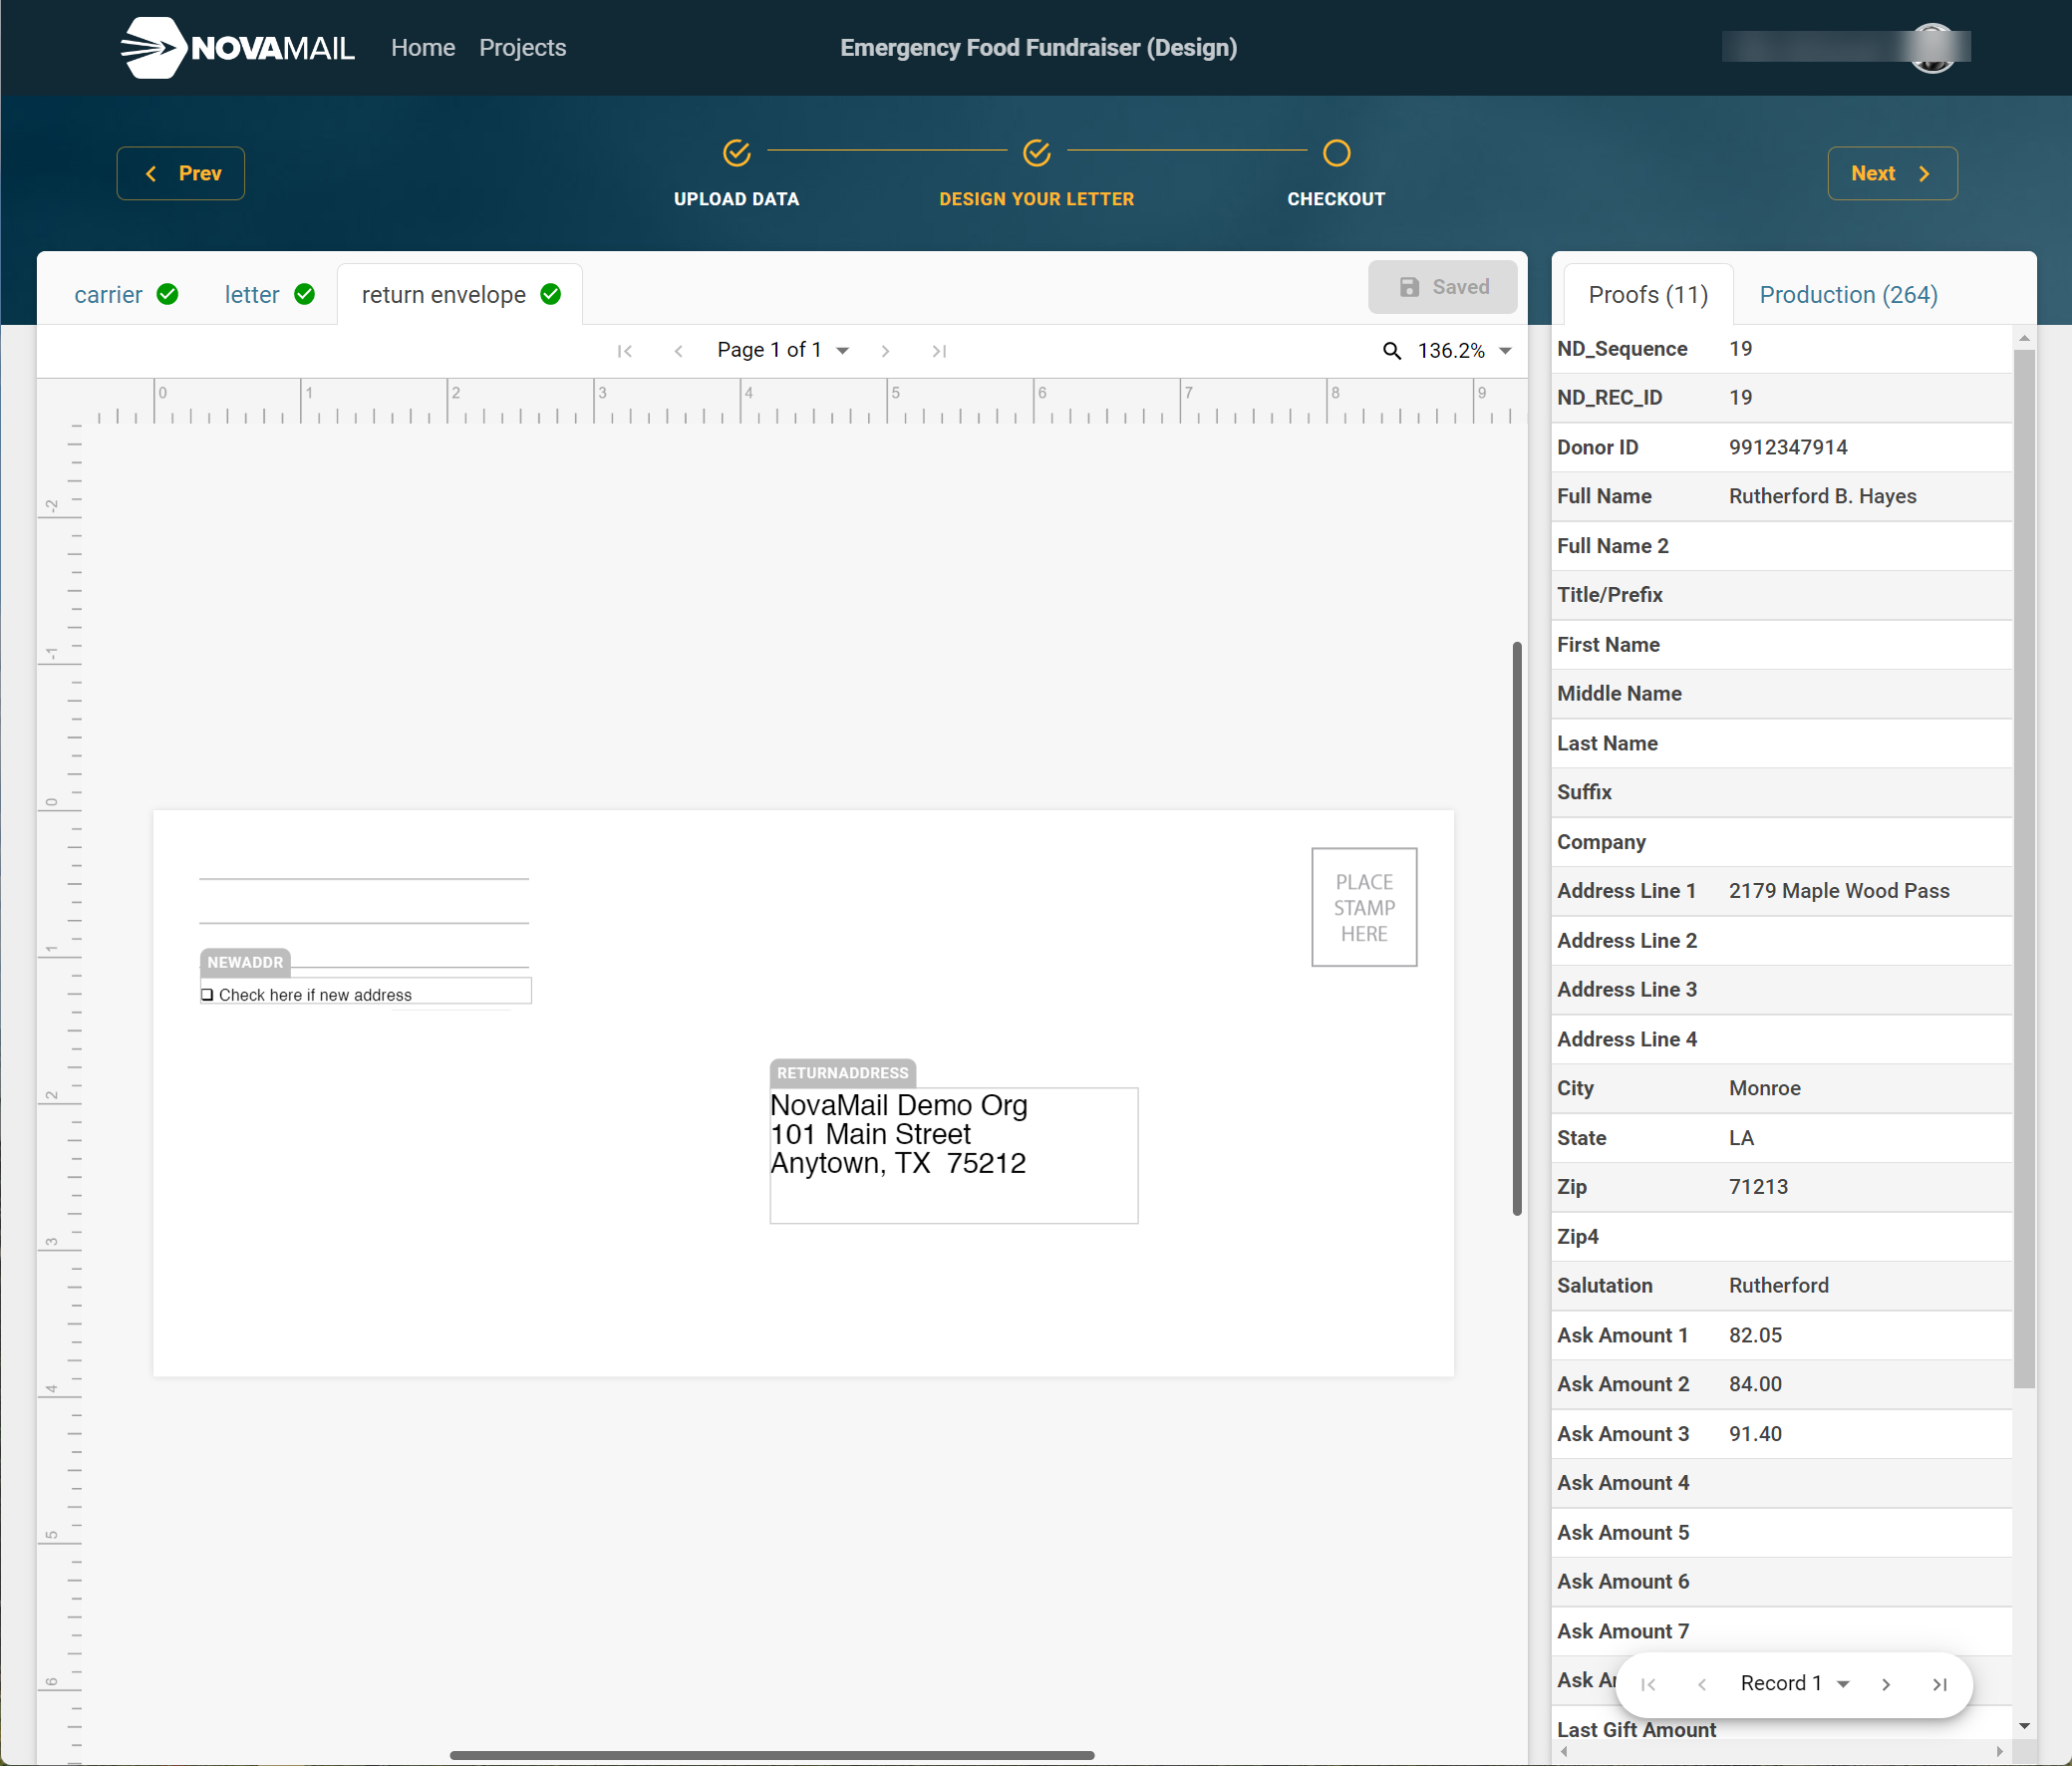
Task: Click the Next button
Action: [1892, 173]
